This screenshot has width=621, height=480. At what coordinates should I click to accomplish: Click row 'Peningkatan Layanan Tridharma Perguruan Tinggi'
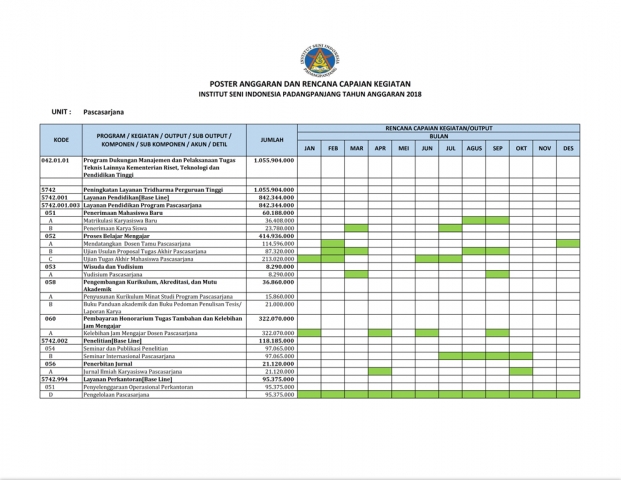tap(153, 190)
